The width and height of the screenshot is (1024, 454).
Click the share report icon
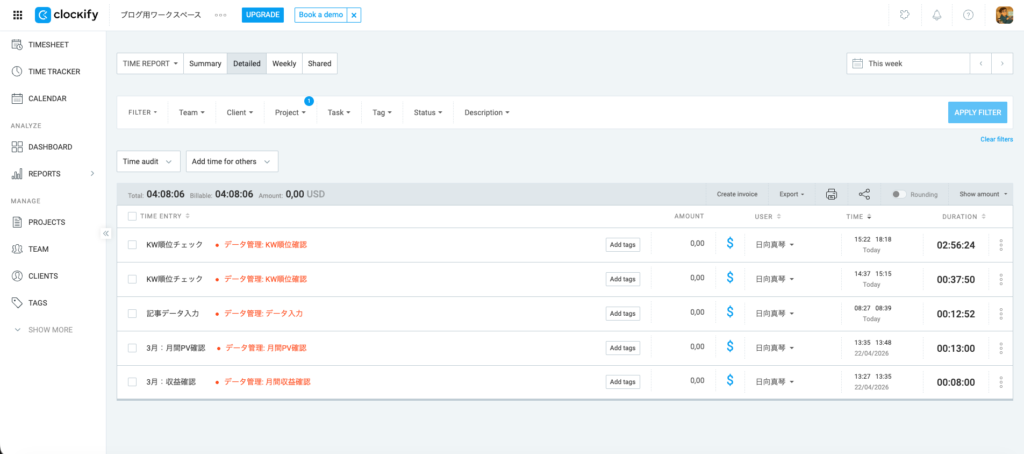[865, 194]
